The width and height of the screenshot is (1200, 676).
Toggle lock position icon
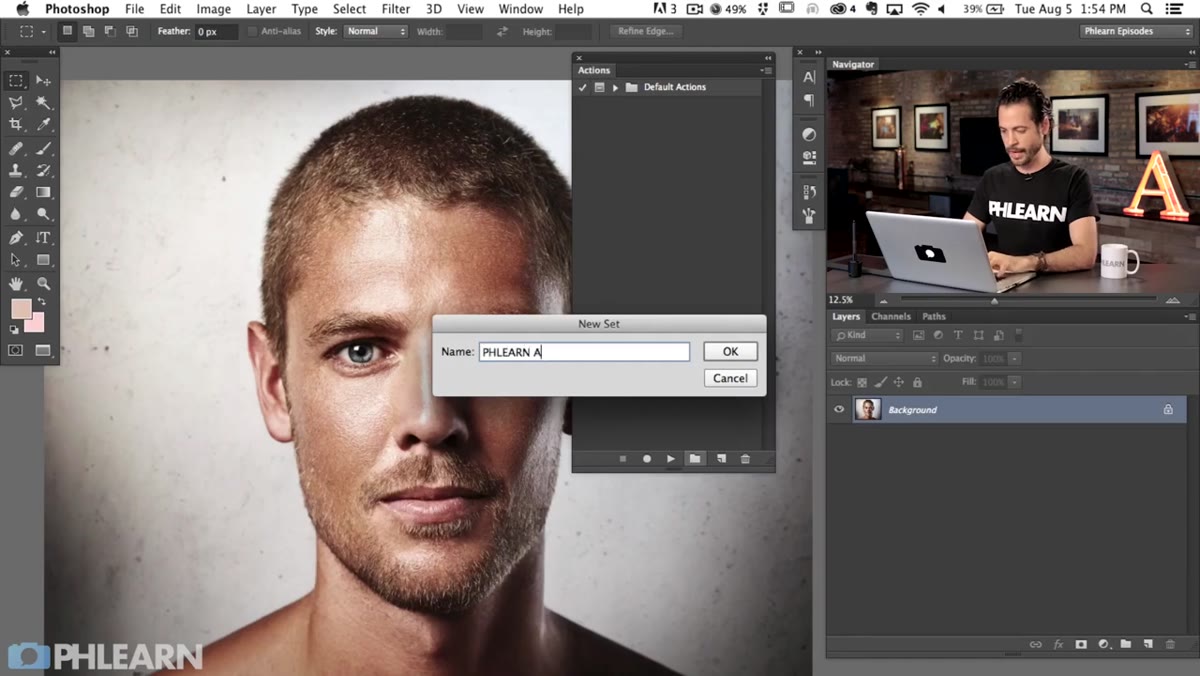(x=898, y=382)
